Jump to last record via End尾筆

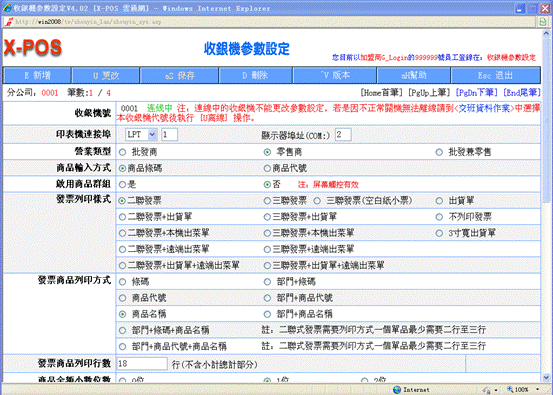point(522,93)
